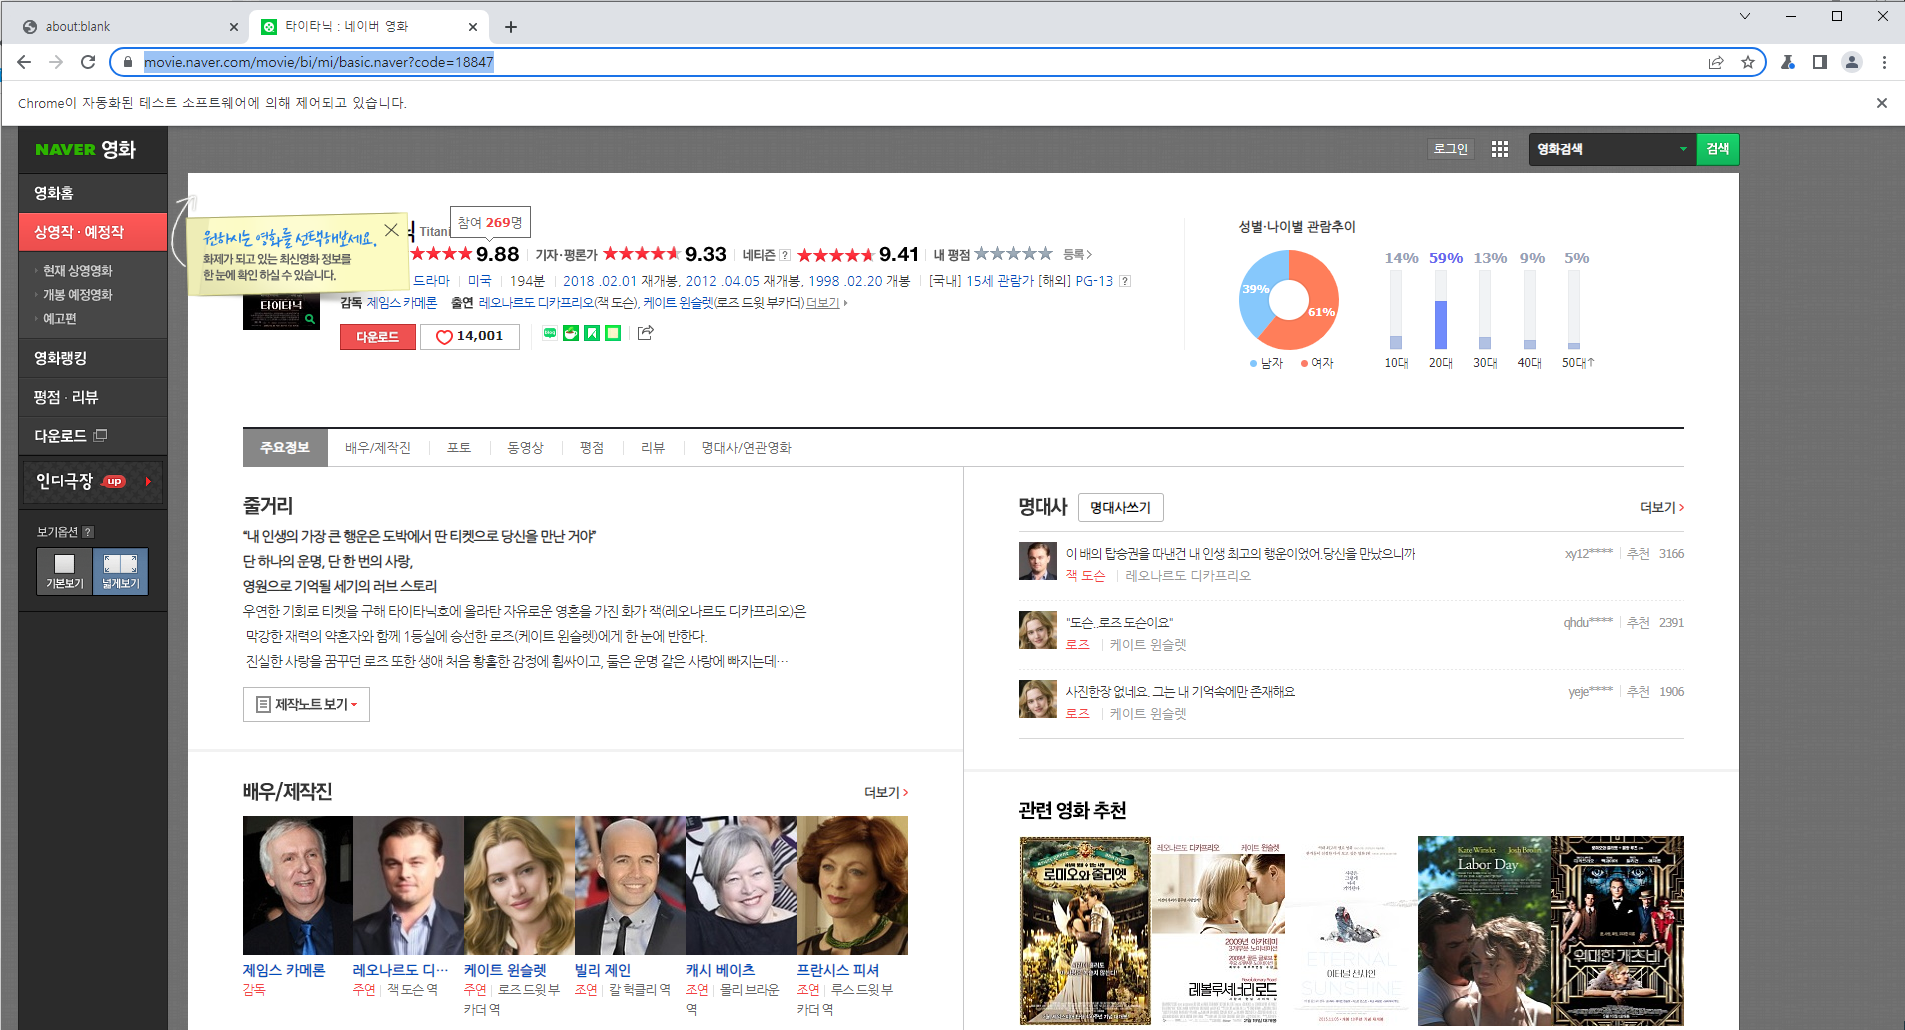Screen dimensions: 1905x1030
Task: Expand cast list with 더보기 arrow
Action: point(827,303)
